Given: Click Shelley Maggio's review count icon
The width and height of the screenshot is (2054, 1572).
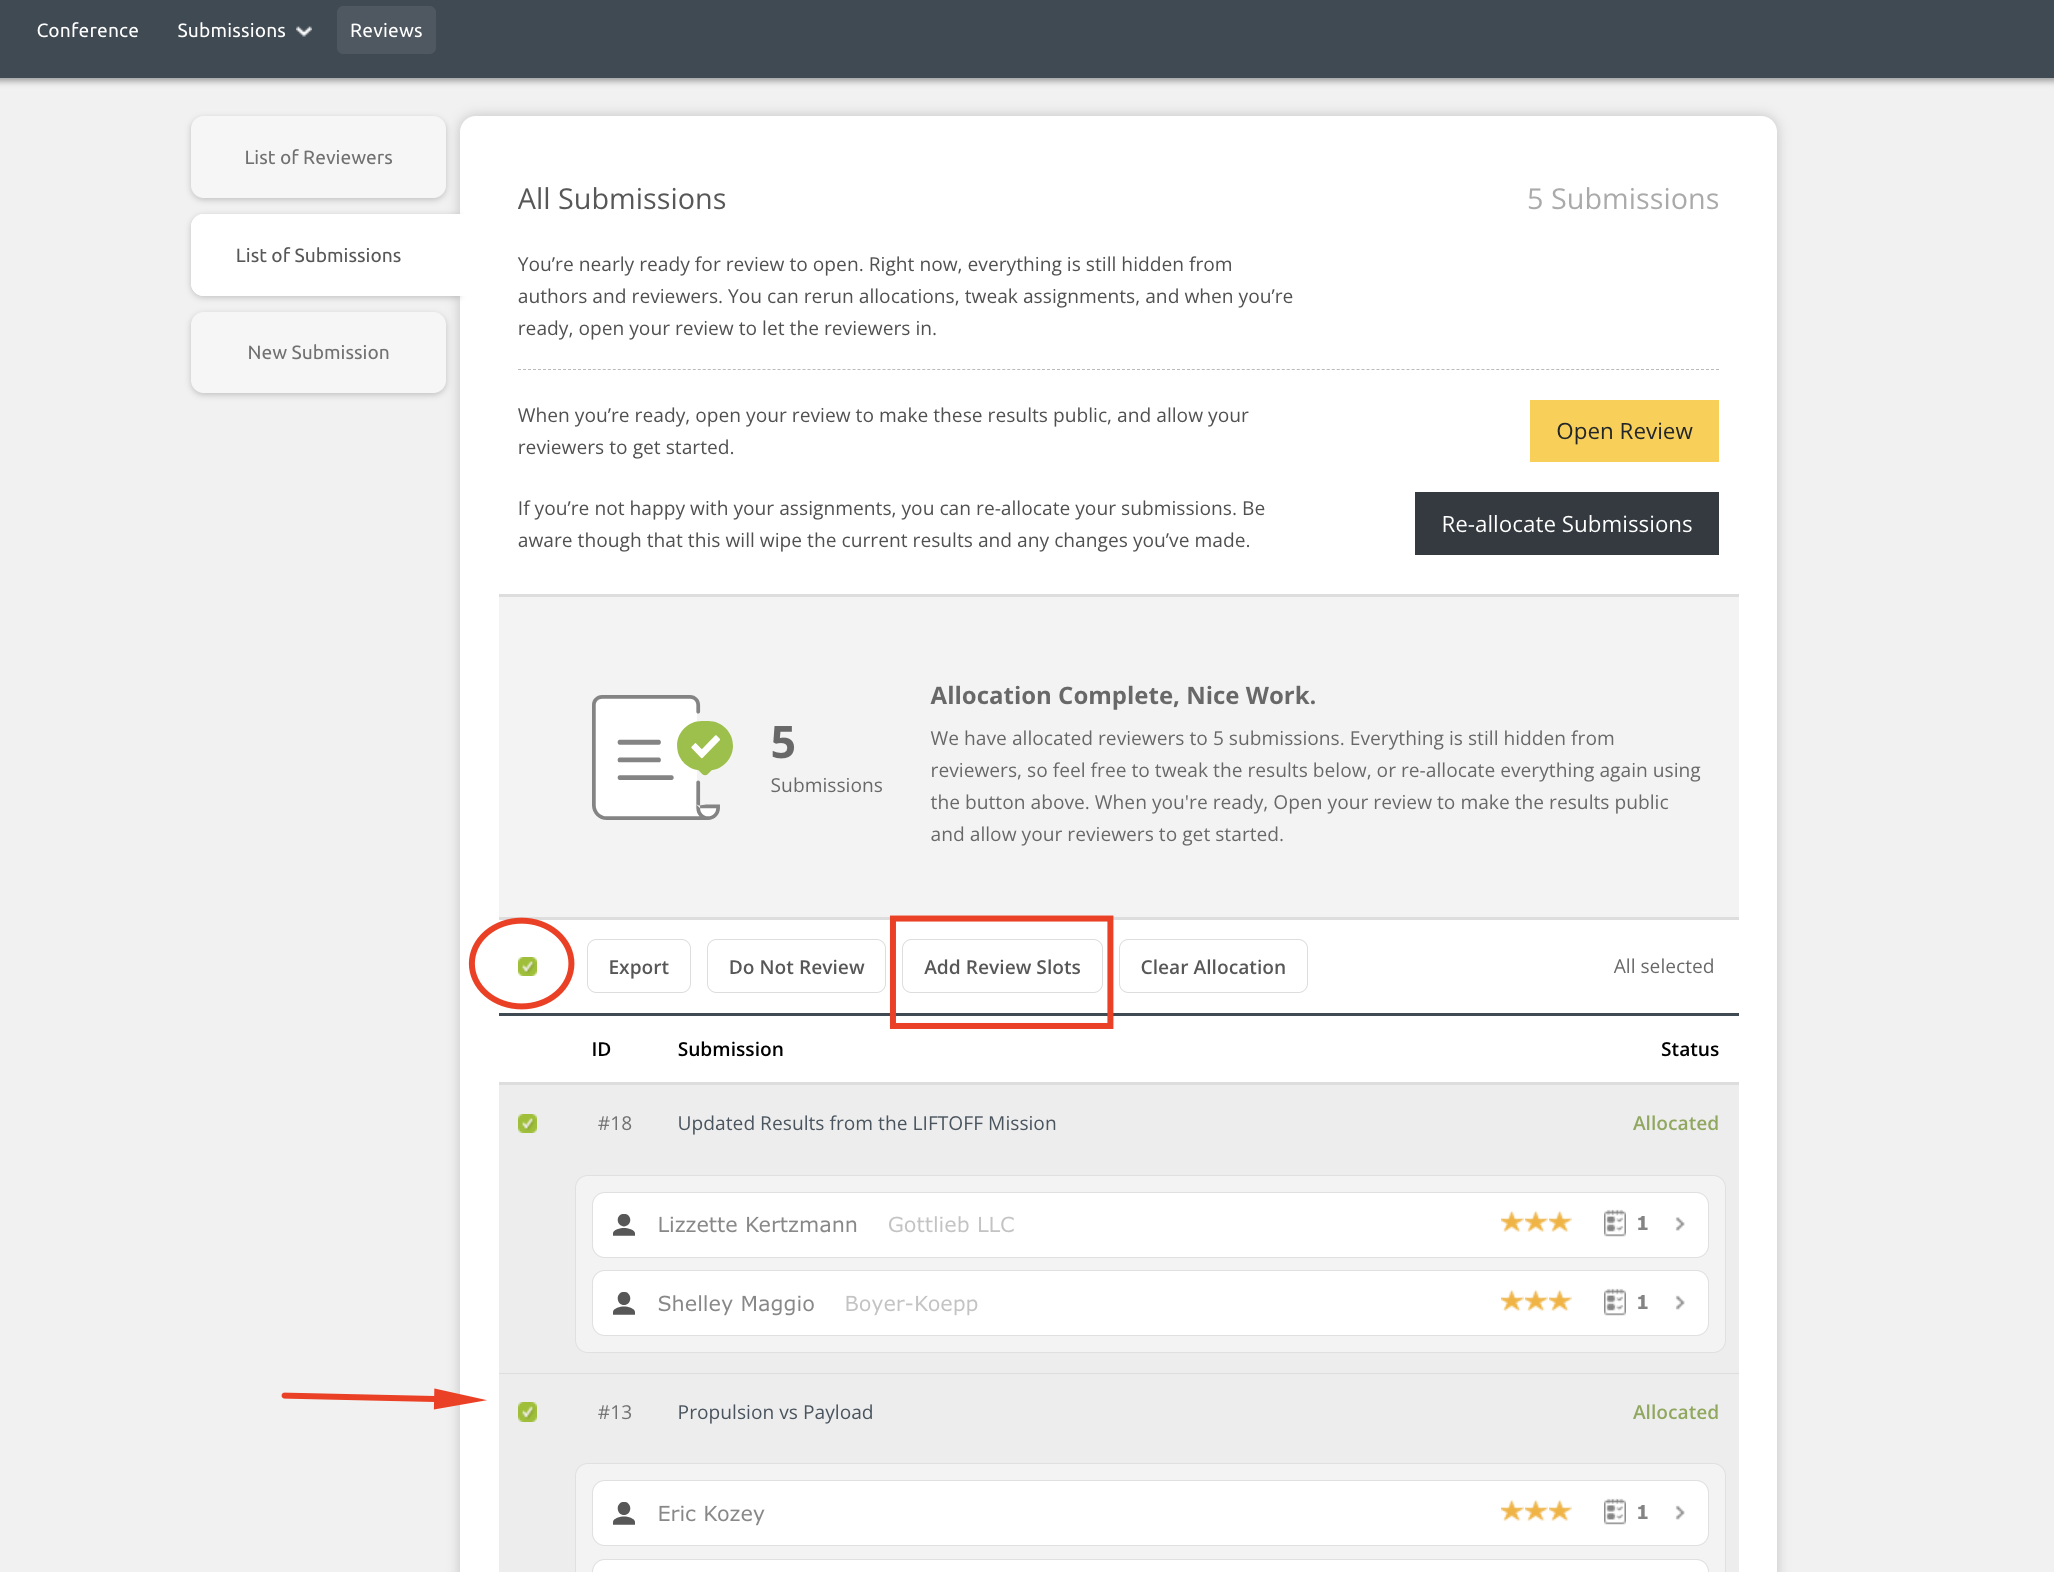Looking at the screenshot, I should coord(1614,1302).
